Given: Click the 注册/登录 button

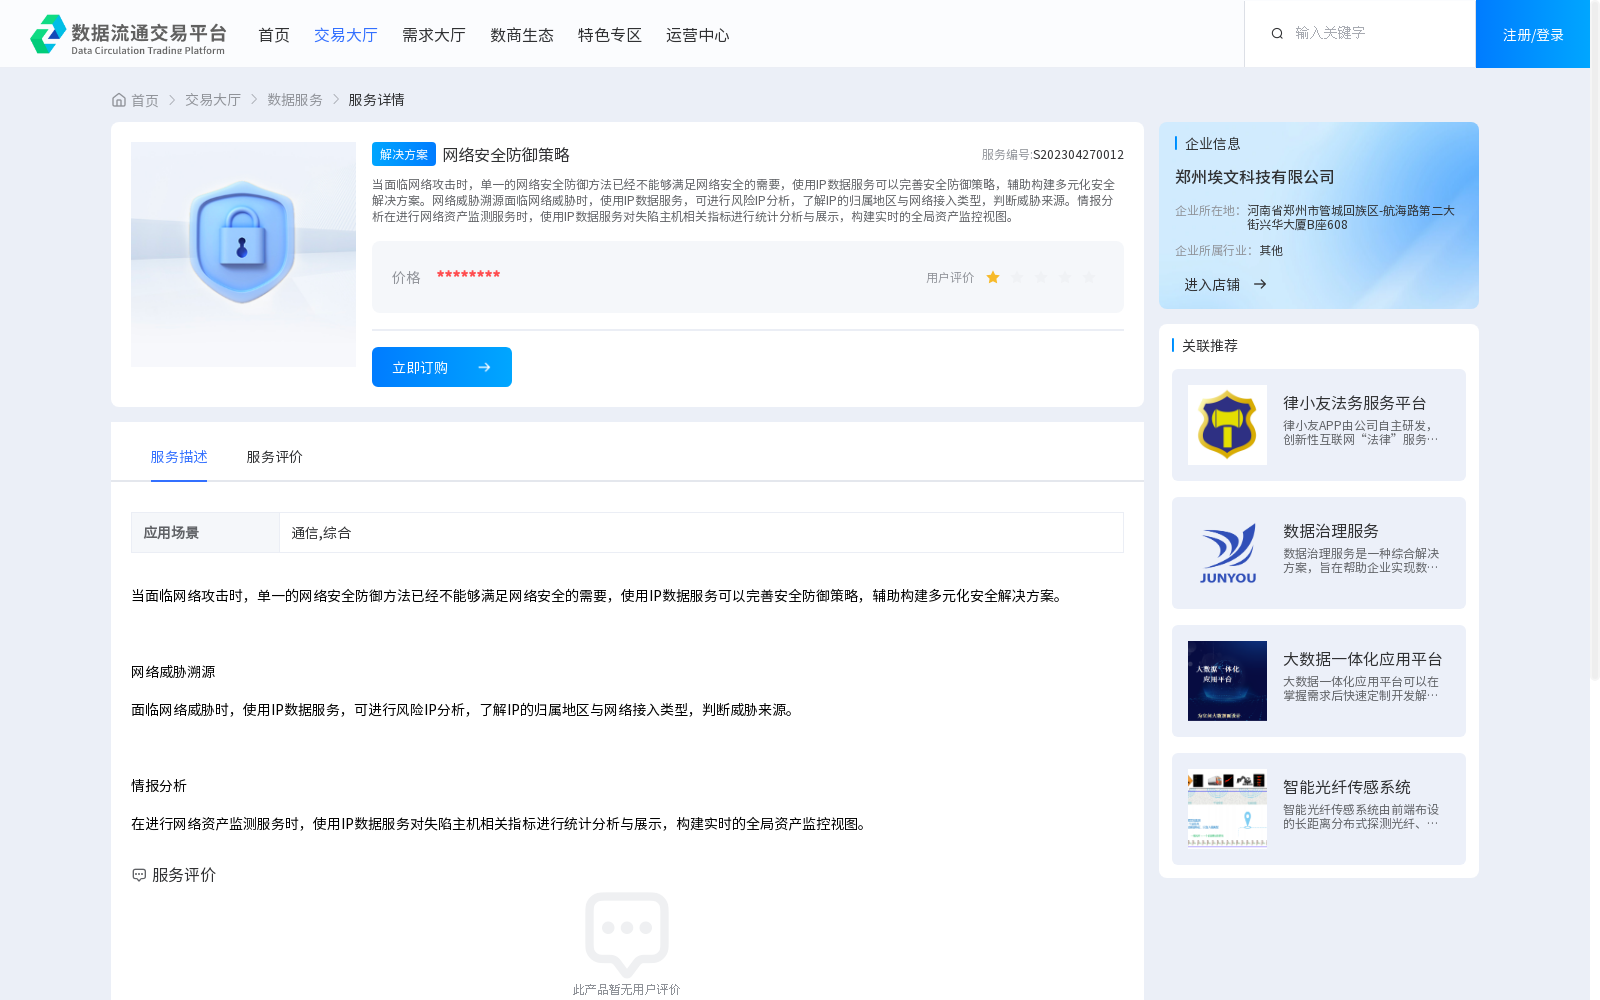Looking at the screenshot, I should pyautogui.click(x=1533, y=34).
